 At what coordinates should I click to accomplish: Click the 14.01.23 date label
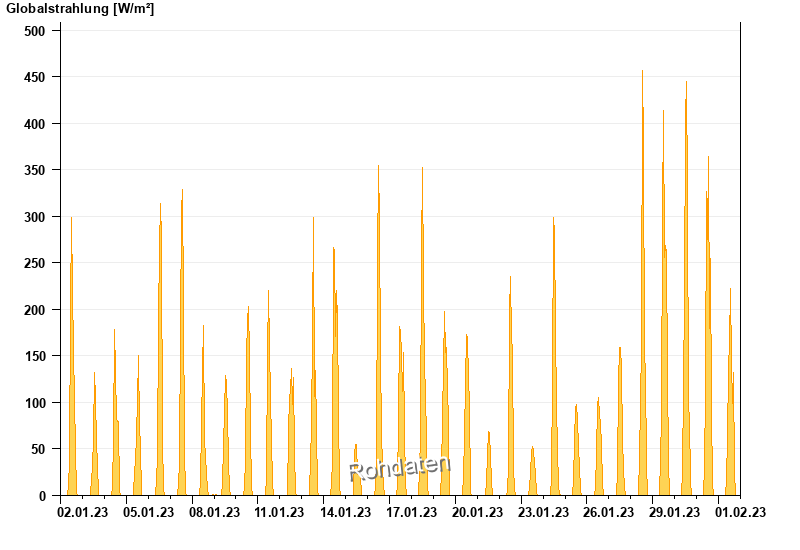tap(345, 512)
